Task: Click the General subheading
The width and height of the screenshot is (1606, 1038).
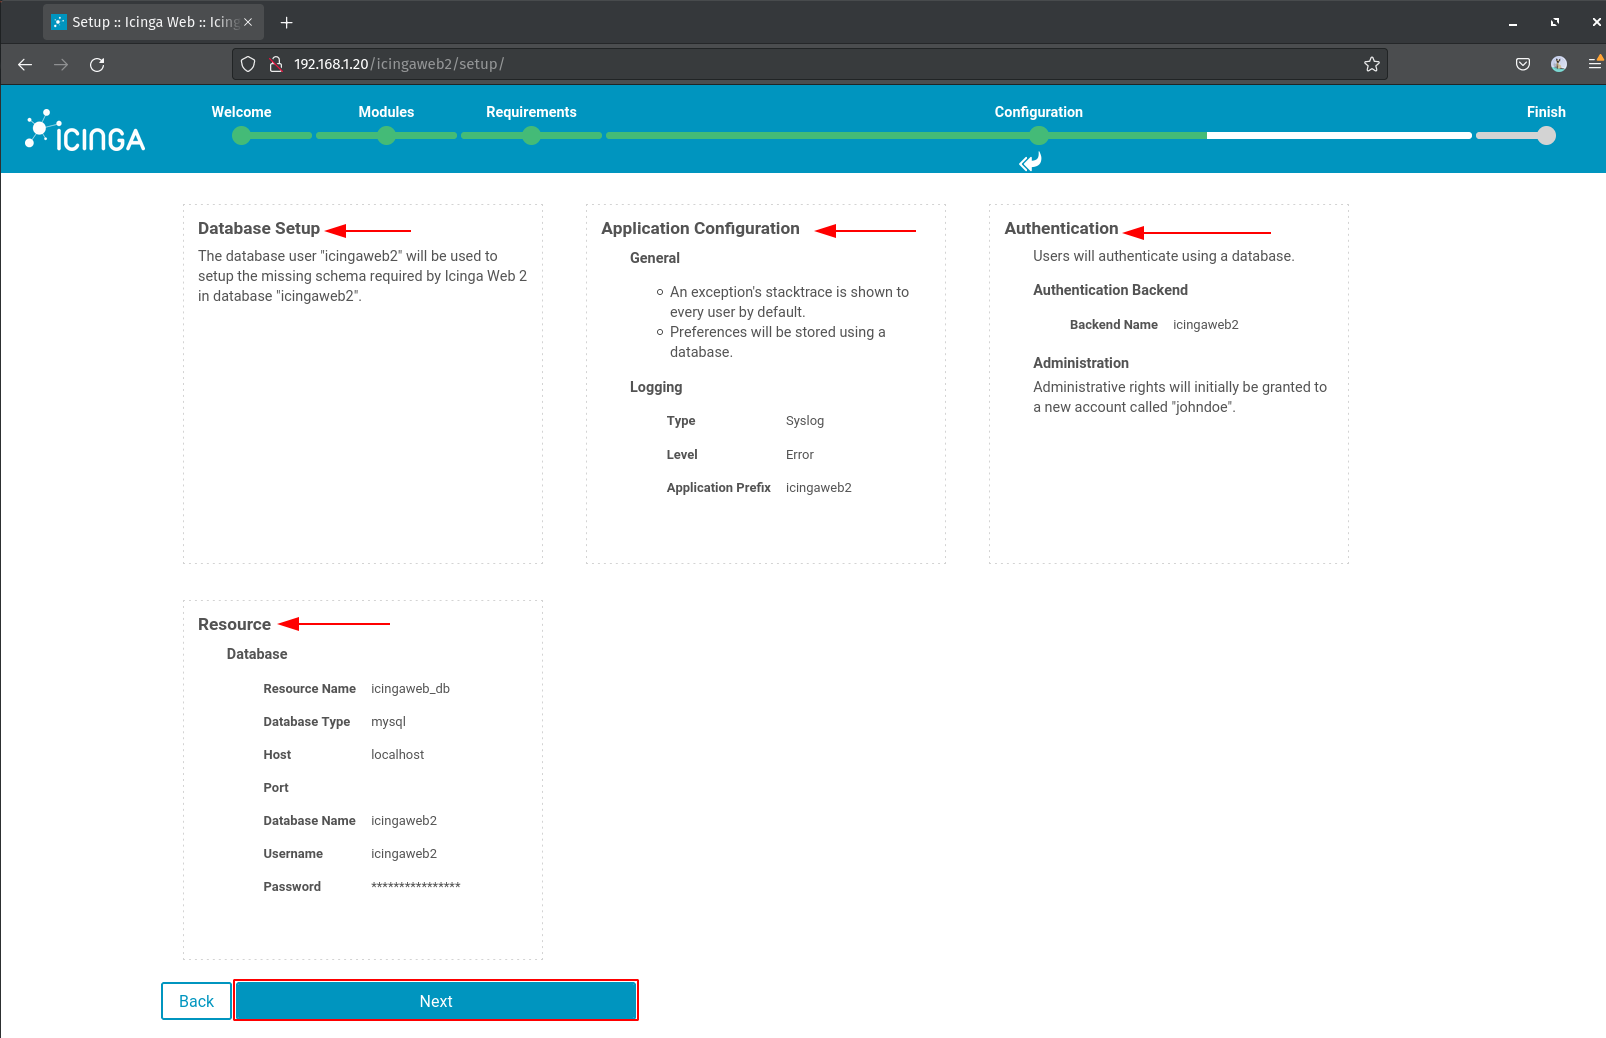Action: click(x=655, y=258)
